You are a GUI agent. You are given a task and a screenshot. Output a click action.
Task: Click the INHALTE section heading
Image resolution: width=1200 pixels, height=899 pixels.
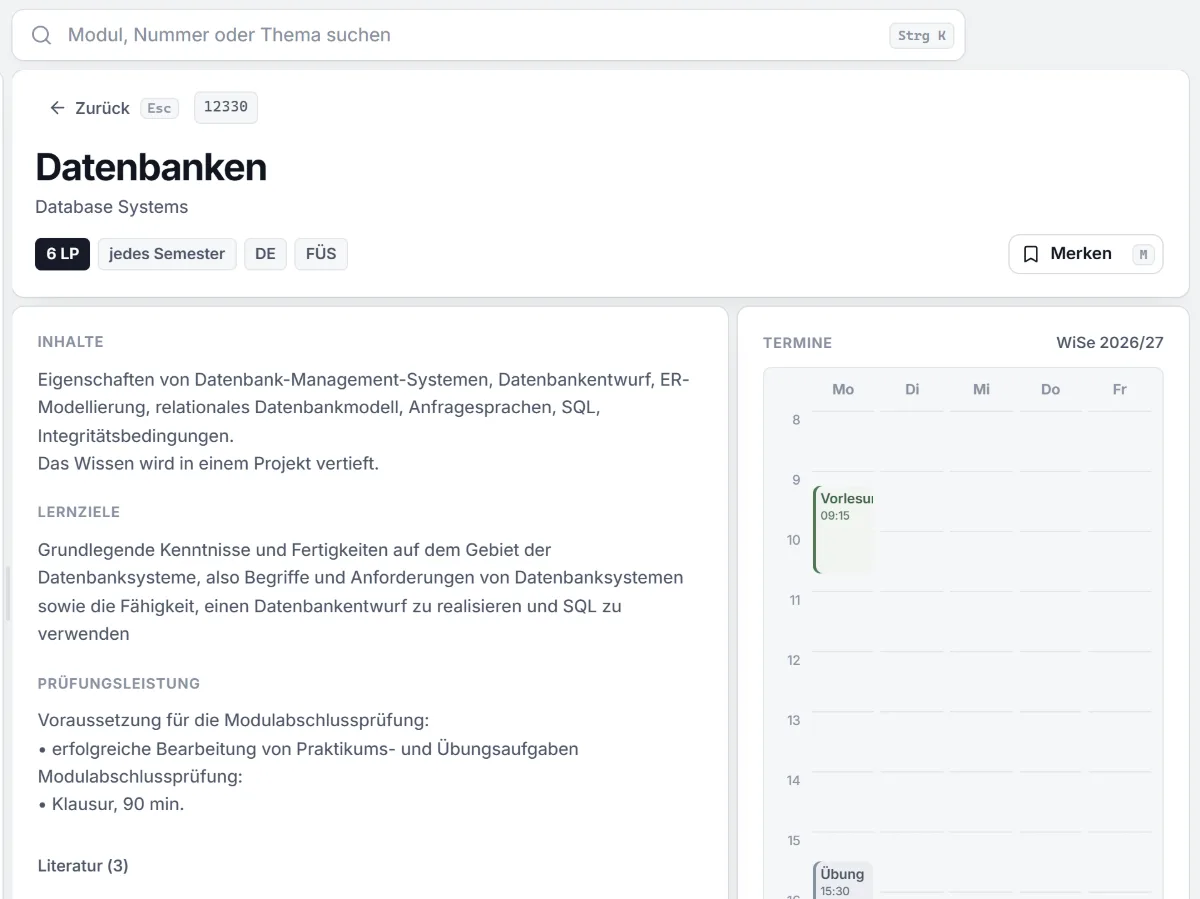(x=71, y=342)
